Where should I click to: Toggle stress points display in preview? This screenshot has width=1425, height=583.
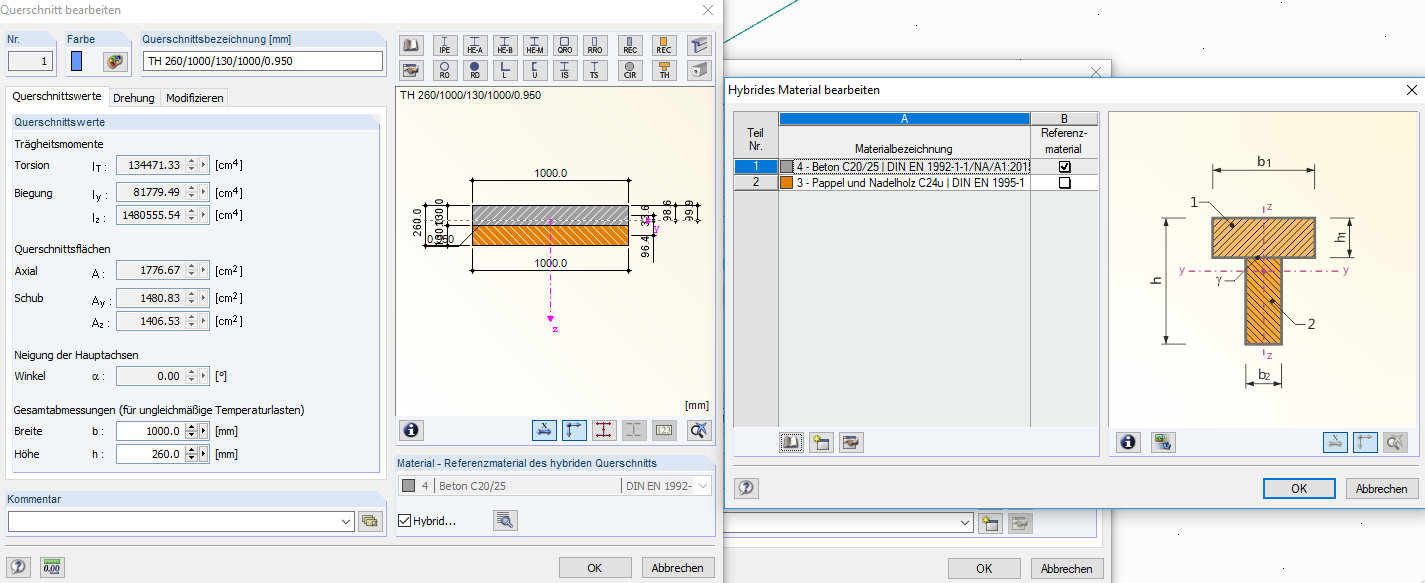604,430
